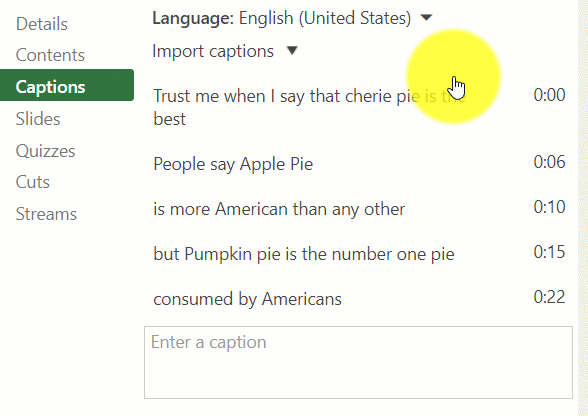Go to the Slides section

click(38, 119)
